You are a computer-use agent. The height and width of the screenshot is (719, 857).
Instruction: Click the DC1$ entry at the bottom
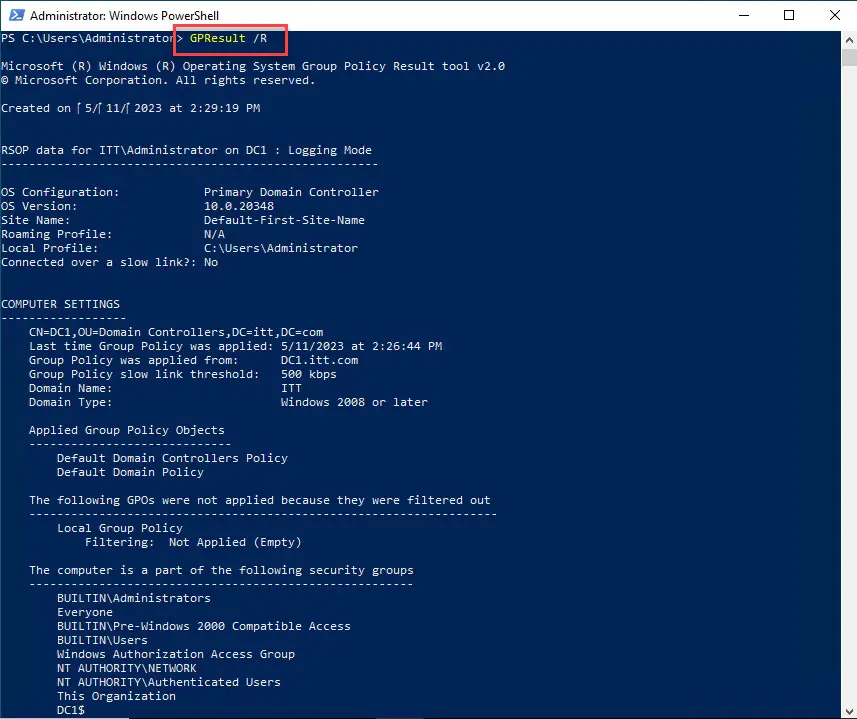(x=75, y=709)
